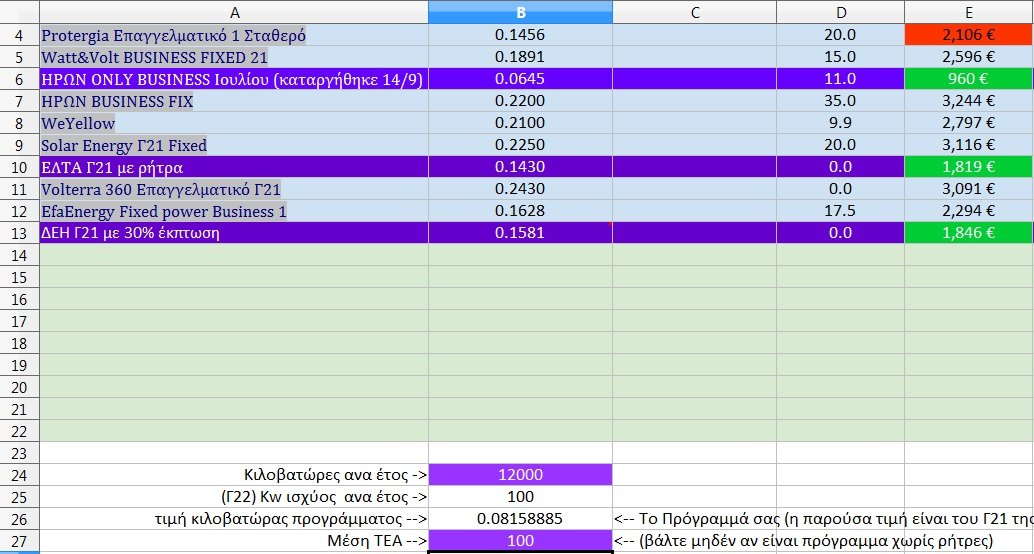Click fixed charge cell 15.0
Screen dimensions: 1034x554
pyautogui.click(x=840, y=57)
